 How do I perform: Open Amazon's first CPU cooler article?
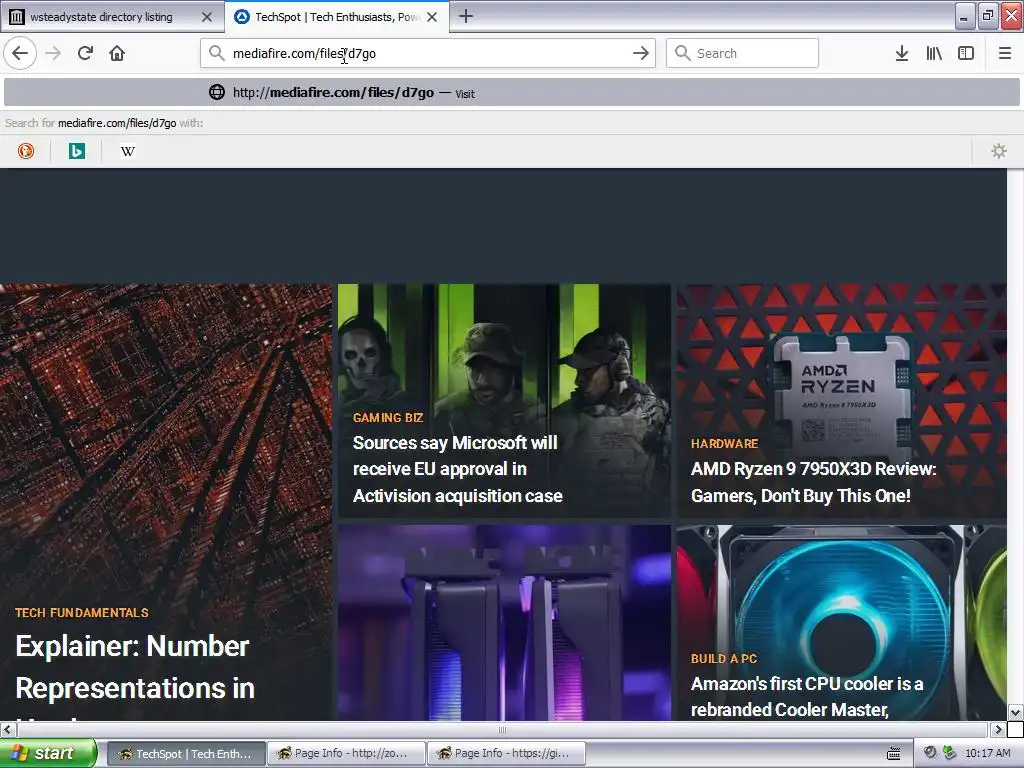[x=807, y=696]
